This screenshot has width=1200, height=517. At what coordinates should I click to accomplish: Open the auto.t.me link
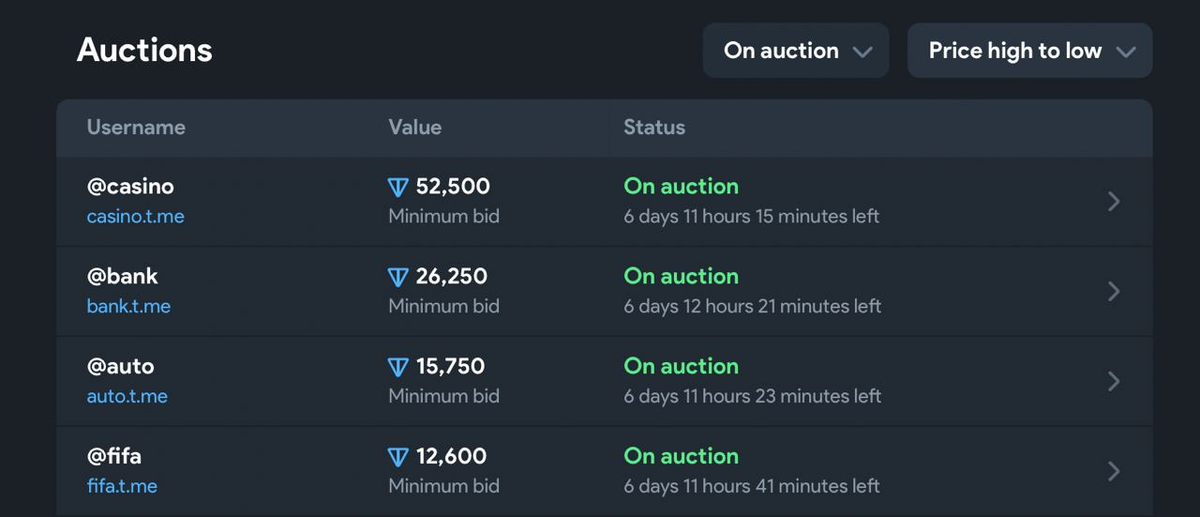tap(127, 396)
